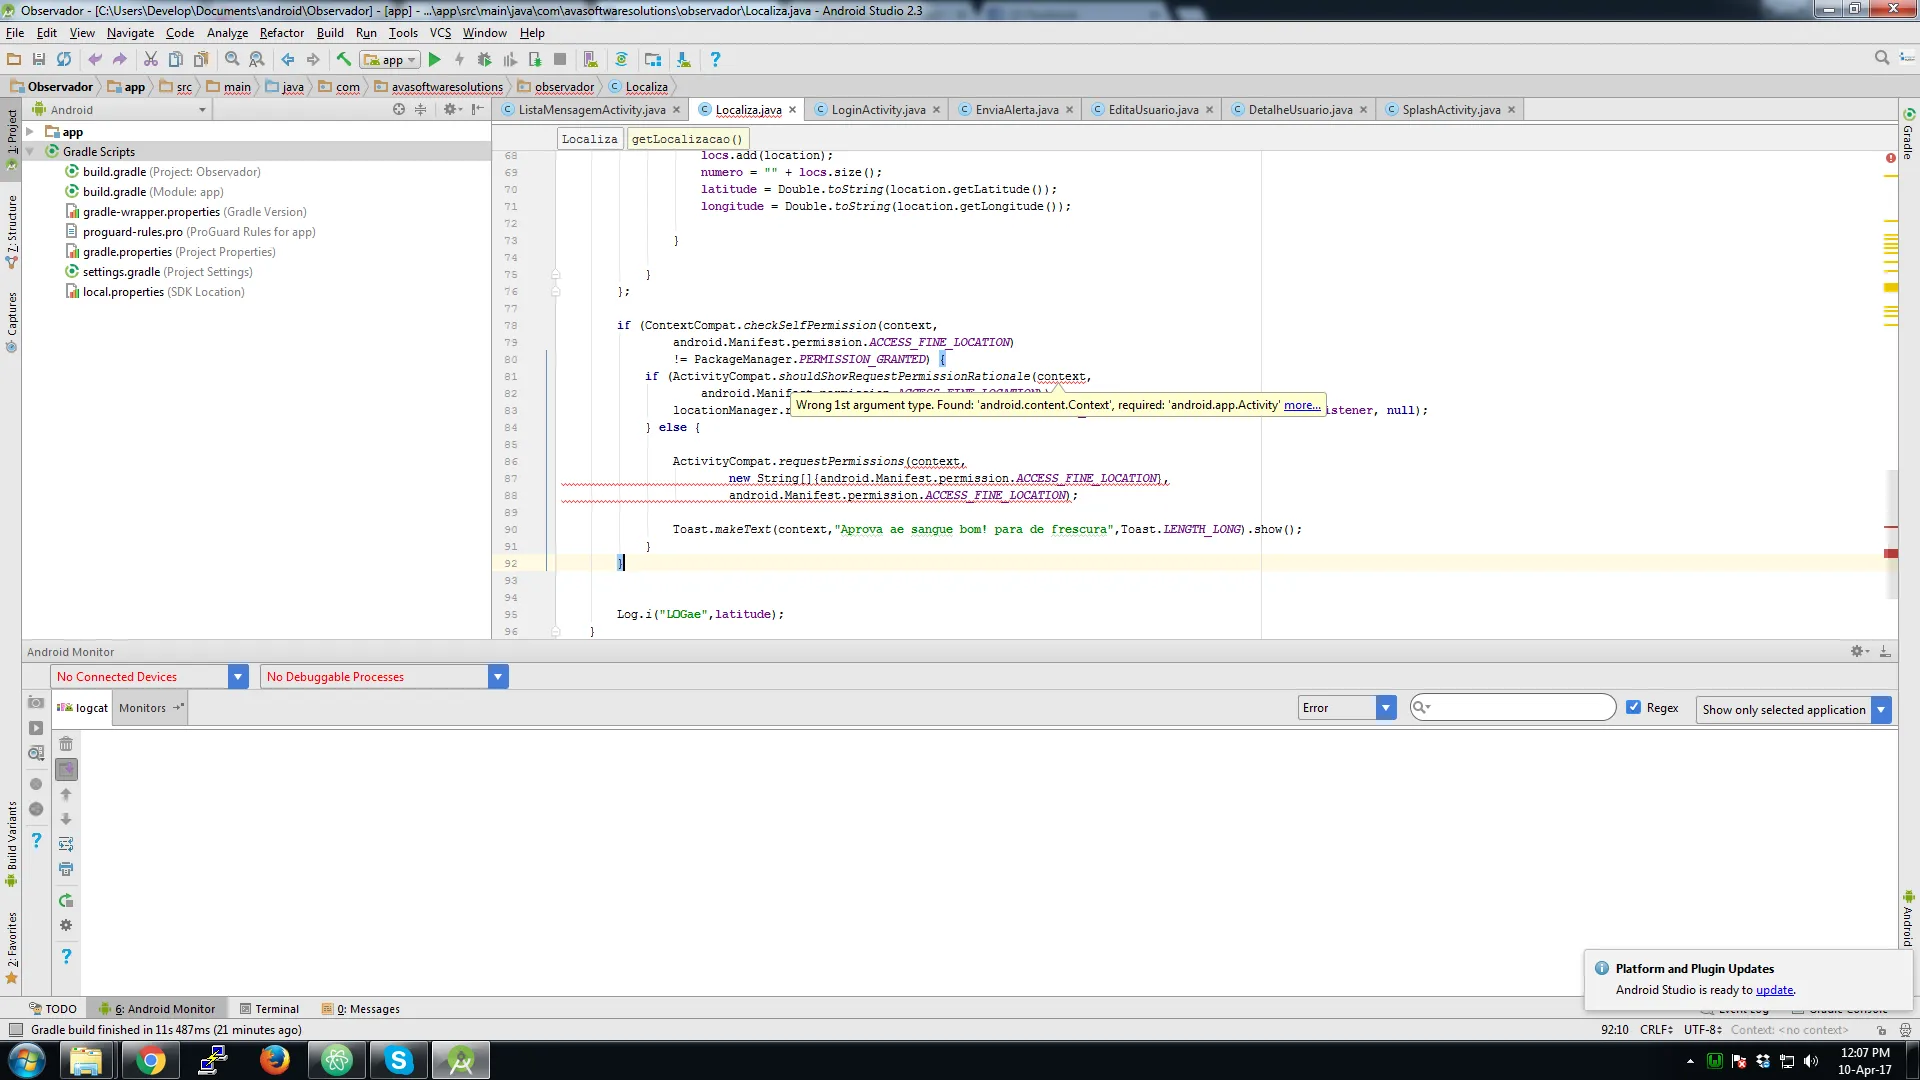Clear logcat with the trash icon
Screen dimensions: 1920x1080
(x=66, y=744)
